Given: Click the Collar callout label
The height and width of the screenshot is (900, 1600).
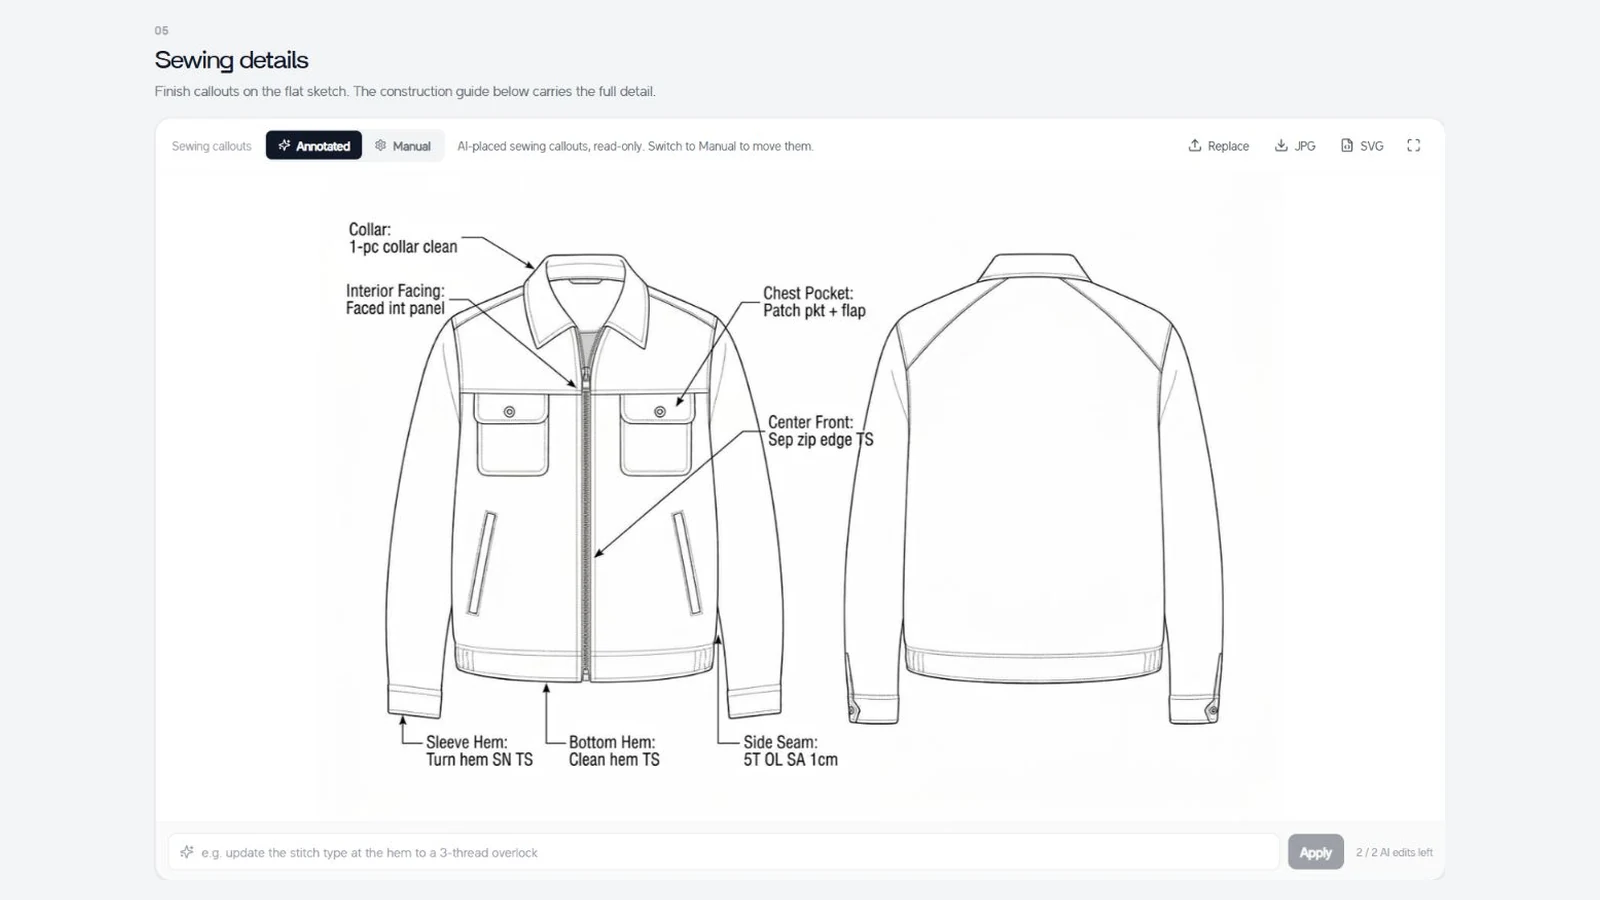Looking at the screenshot, I should click(x=402, y=238).
